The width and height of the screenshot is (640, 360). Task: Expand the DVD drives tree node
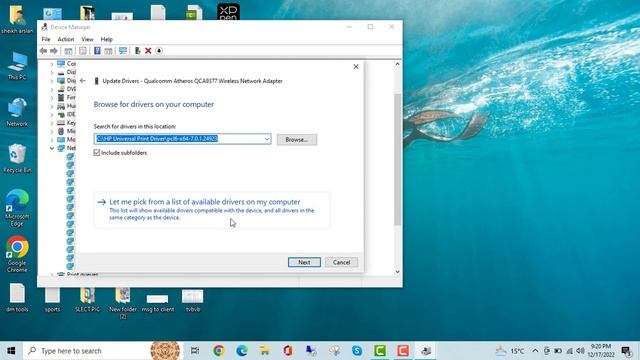[52, 89]
